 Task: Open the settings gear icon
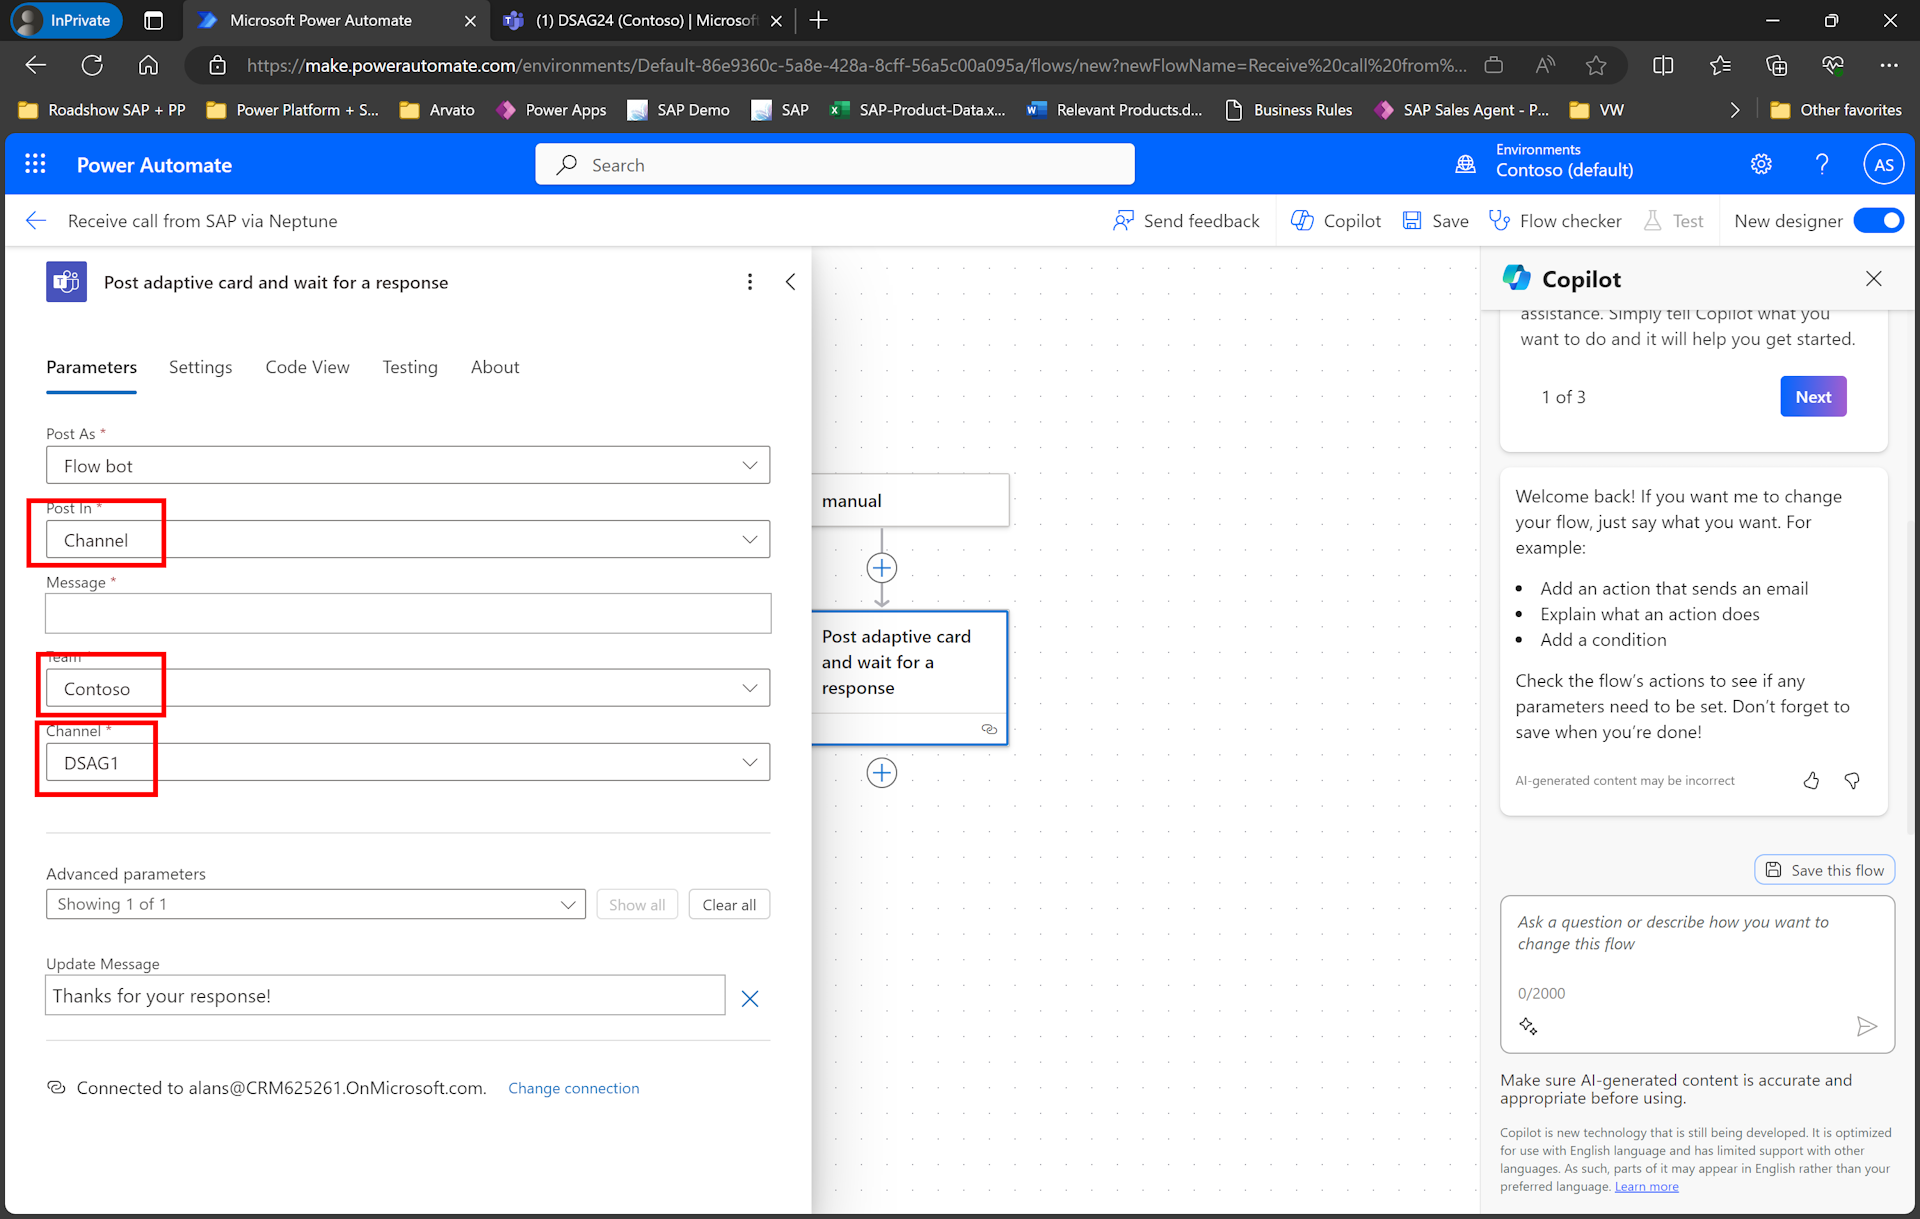[1761, 164]
